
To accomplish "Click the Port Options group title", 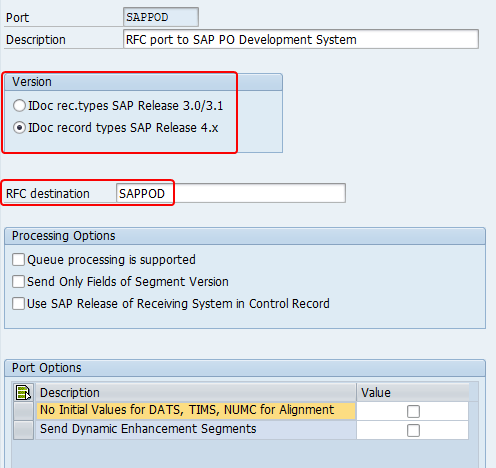I will [x=47, y=368].
